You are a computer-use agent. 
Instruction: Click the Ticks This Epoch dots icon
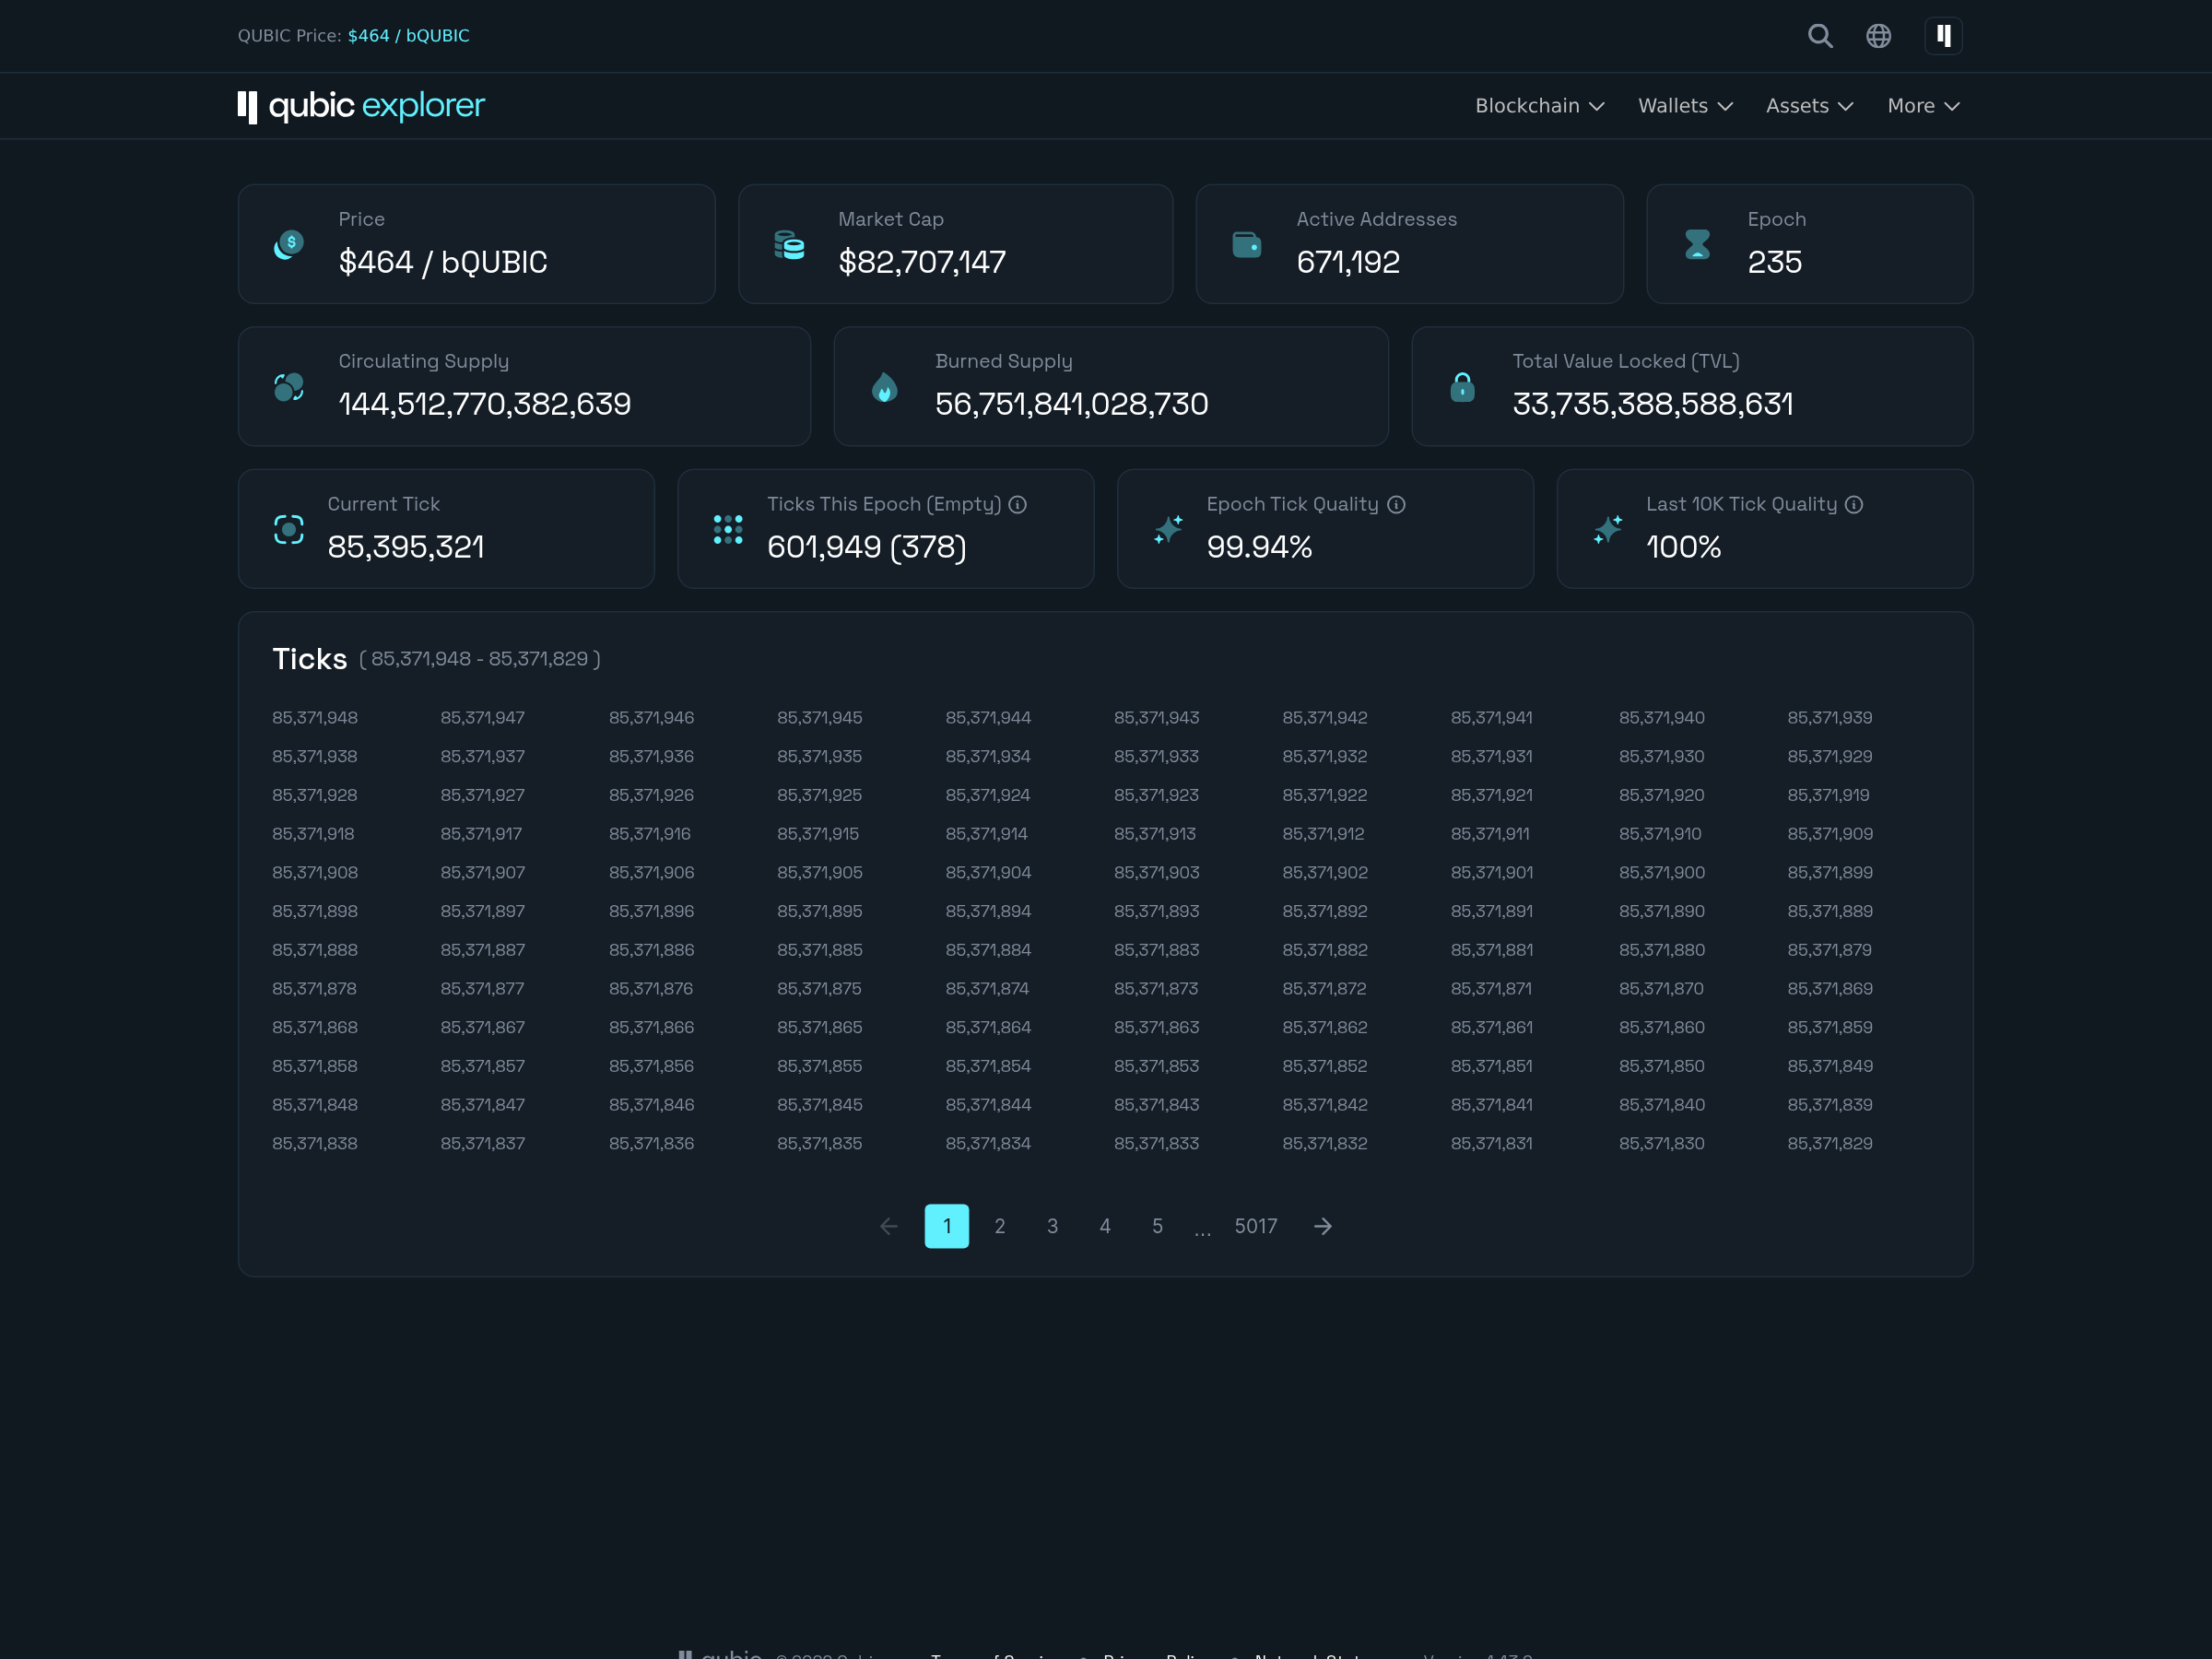728,530
